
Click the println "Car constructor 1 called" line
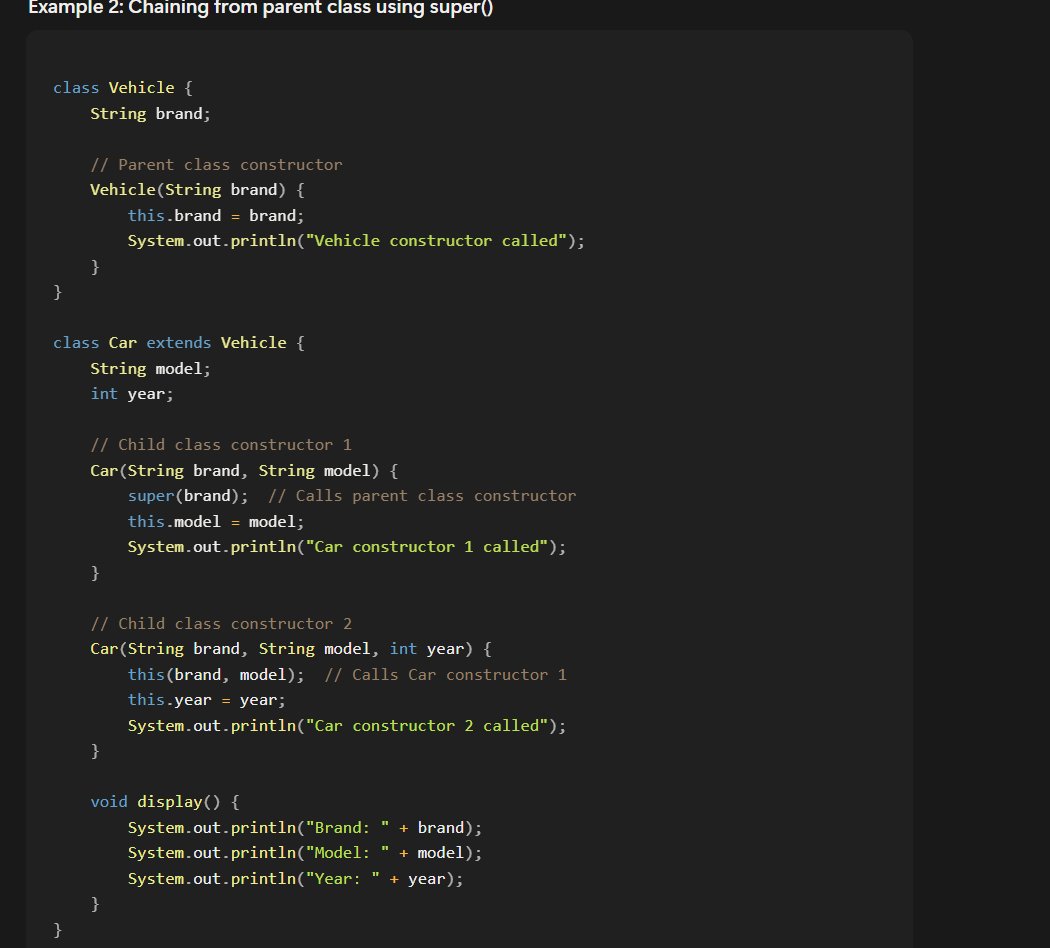pyautogui.click(x=347, y=547)
